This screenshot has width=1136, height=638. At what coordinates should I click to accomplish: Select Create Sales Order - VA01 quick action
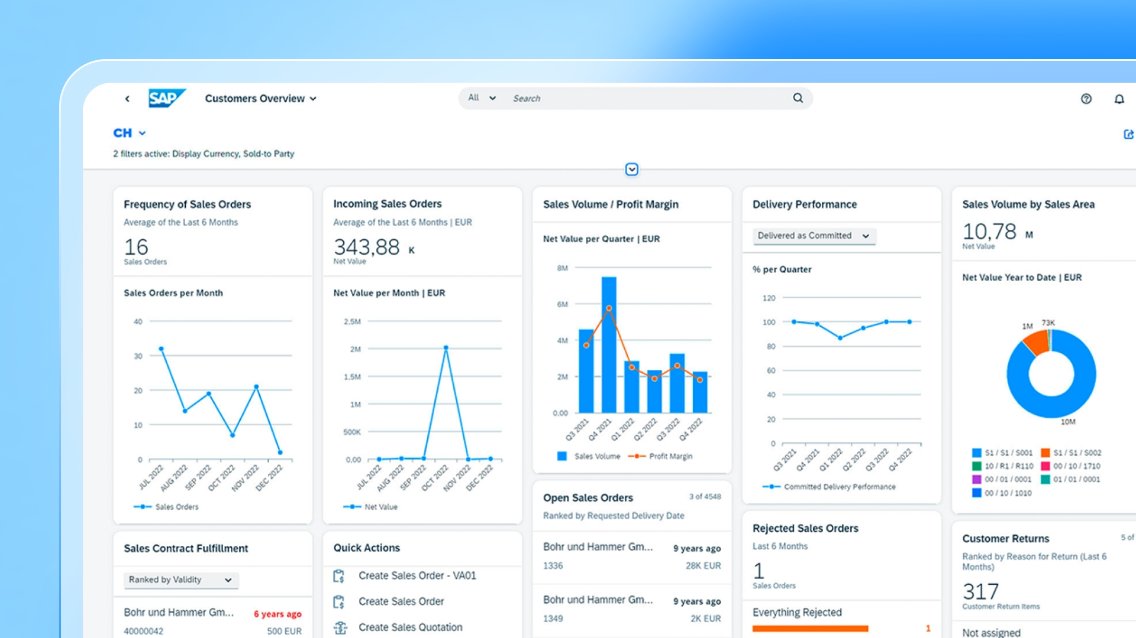417,576
